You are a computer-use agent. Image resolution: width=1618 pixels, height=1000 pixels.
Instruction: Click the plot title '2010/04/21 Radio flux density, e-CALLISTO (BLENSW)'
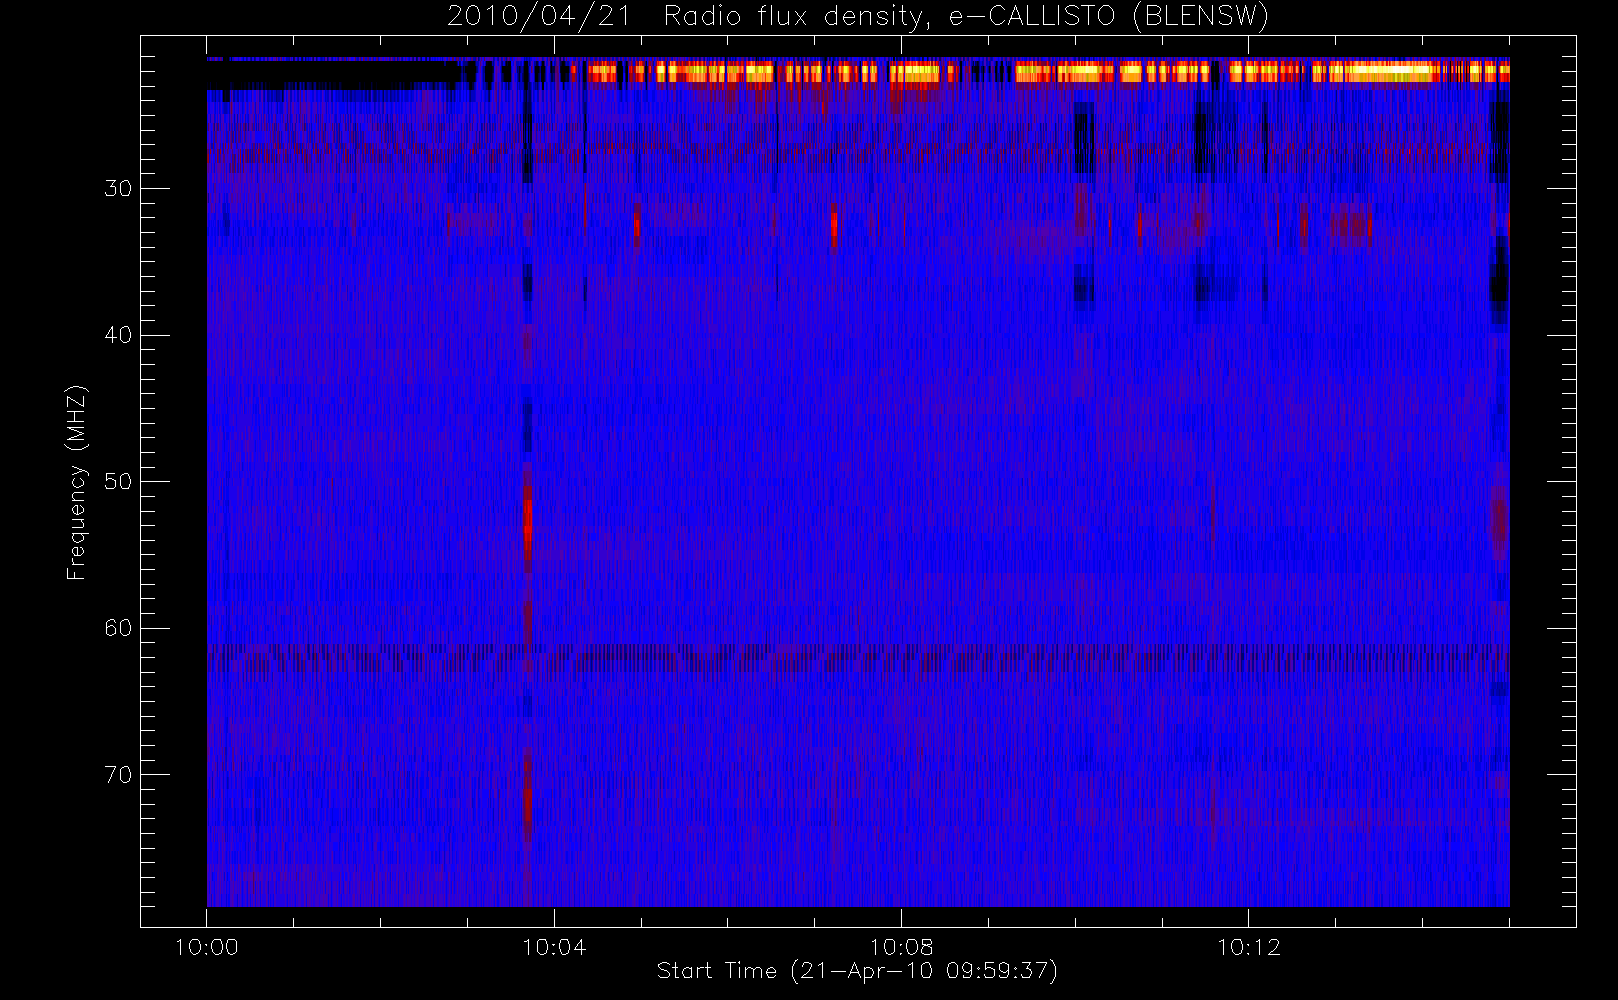(858, 17)
